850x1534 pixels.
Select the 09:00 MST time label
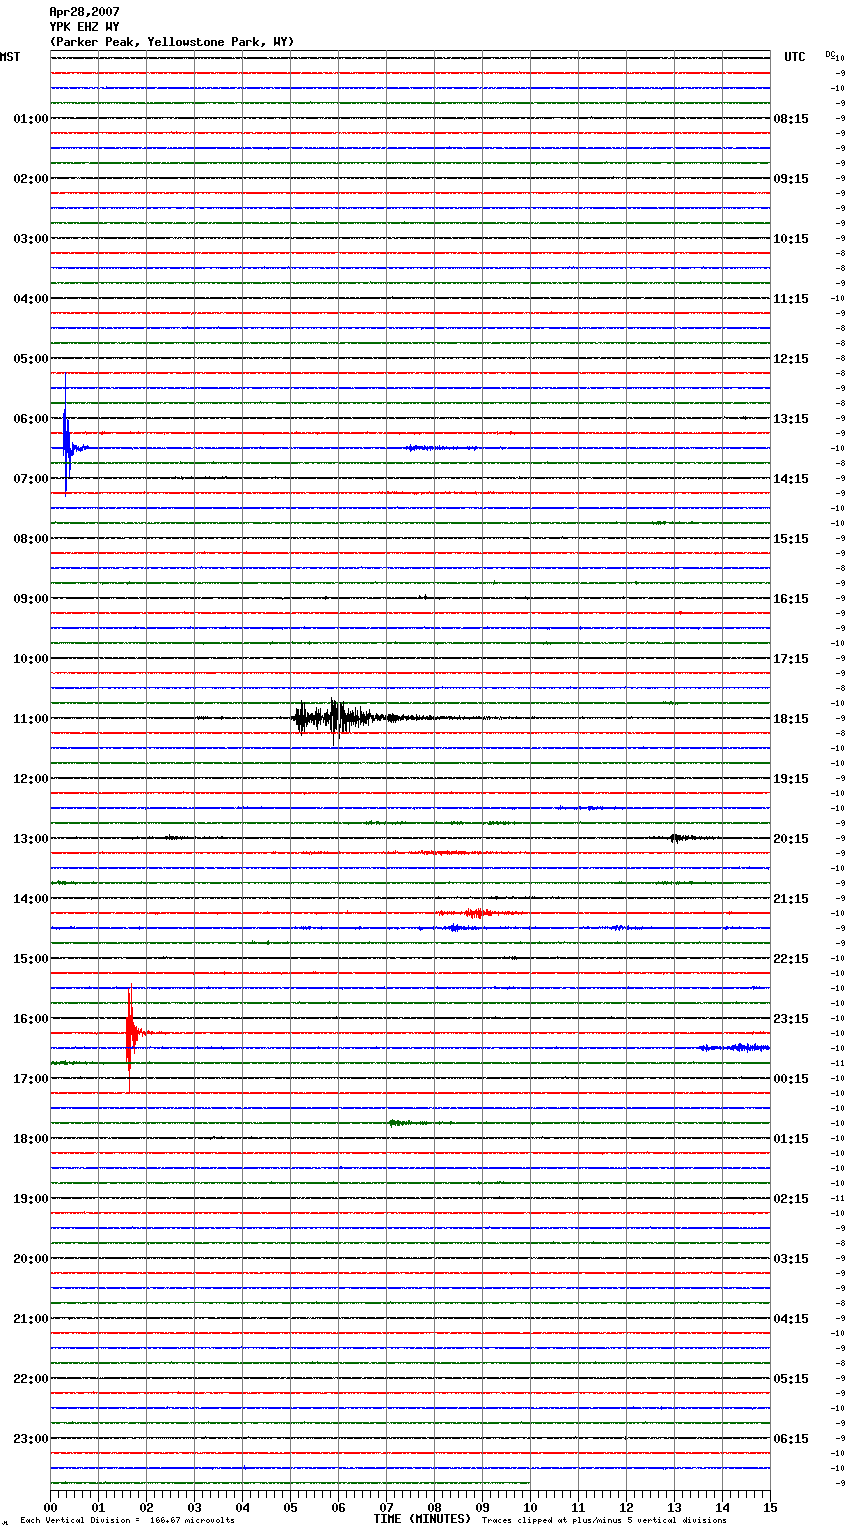pos(31,599)
